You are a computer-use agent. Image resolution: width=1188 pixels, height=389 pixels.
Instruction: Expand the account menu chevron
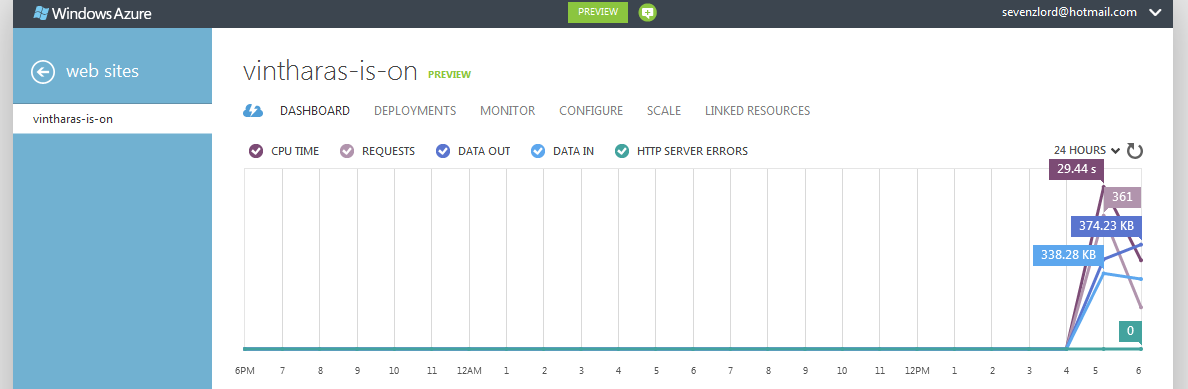click(x=1155, y=12)
